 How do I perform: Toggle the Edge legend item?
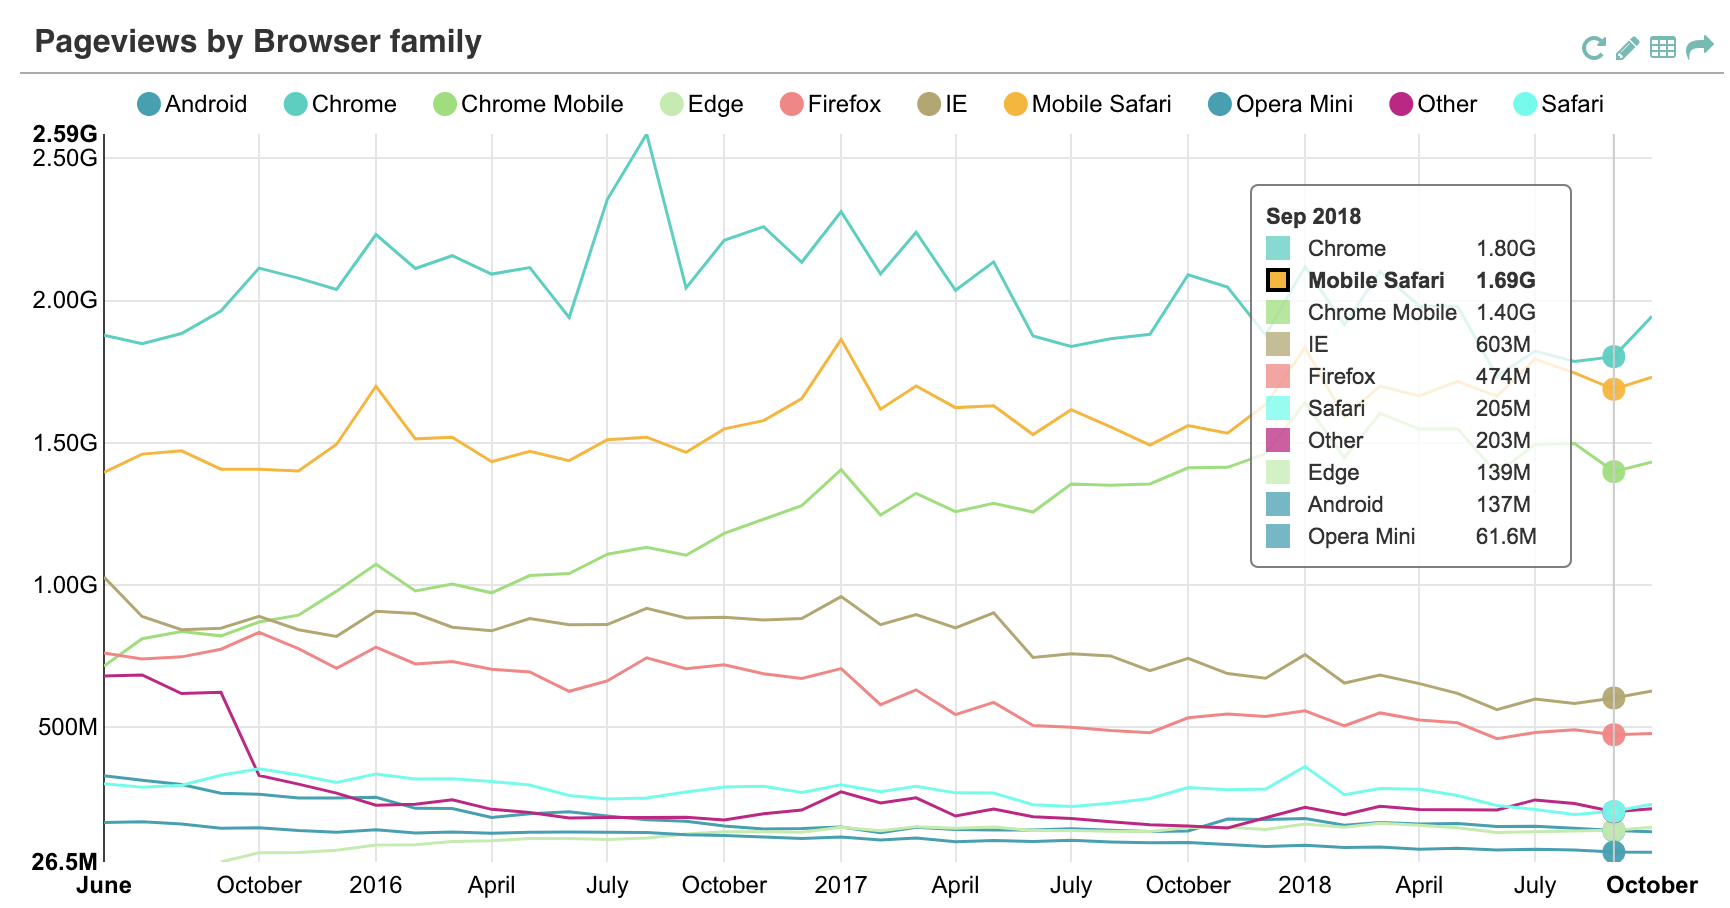(702, 104)
